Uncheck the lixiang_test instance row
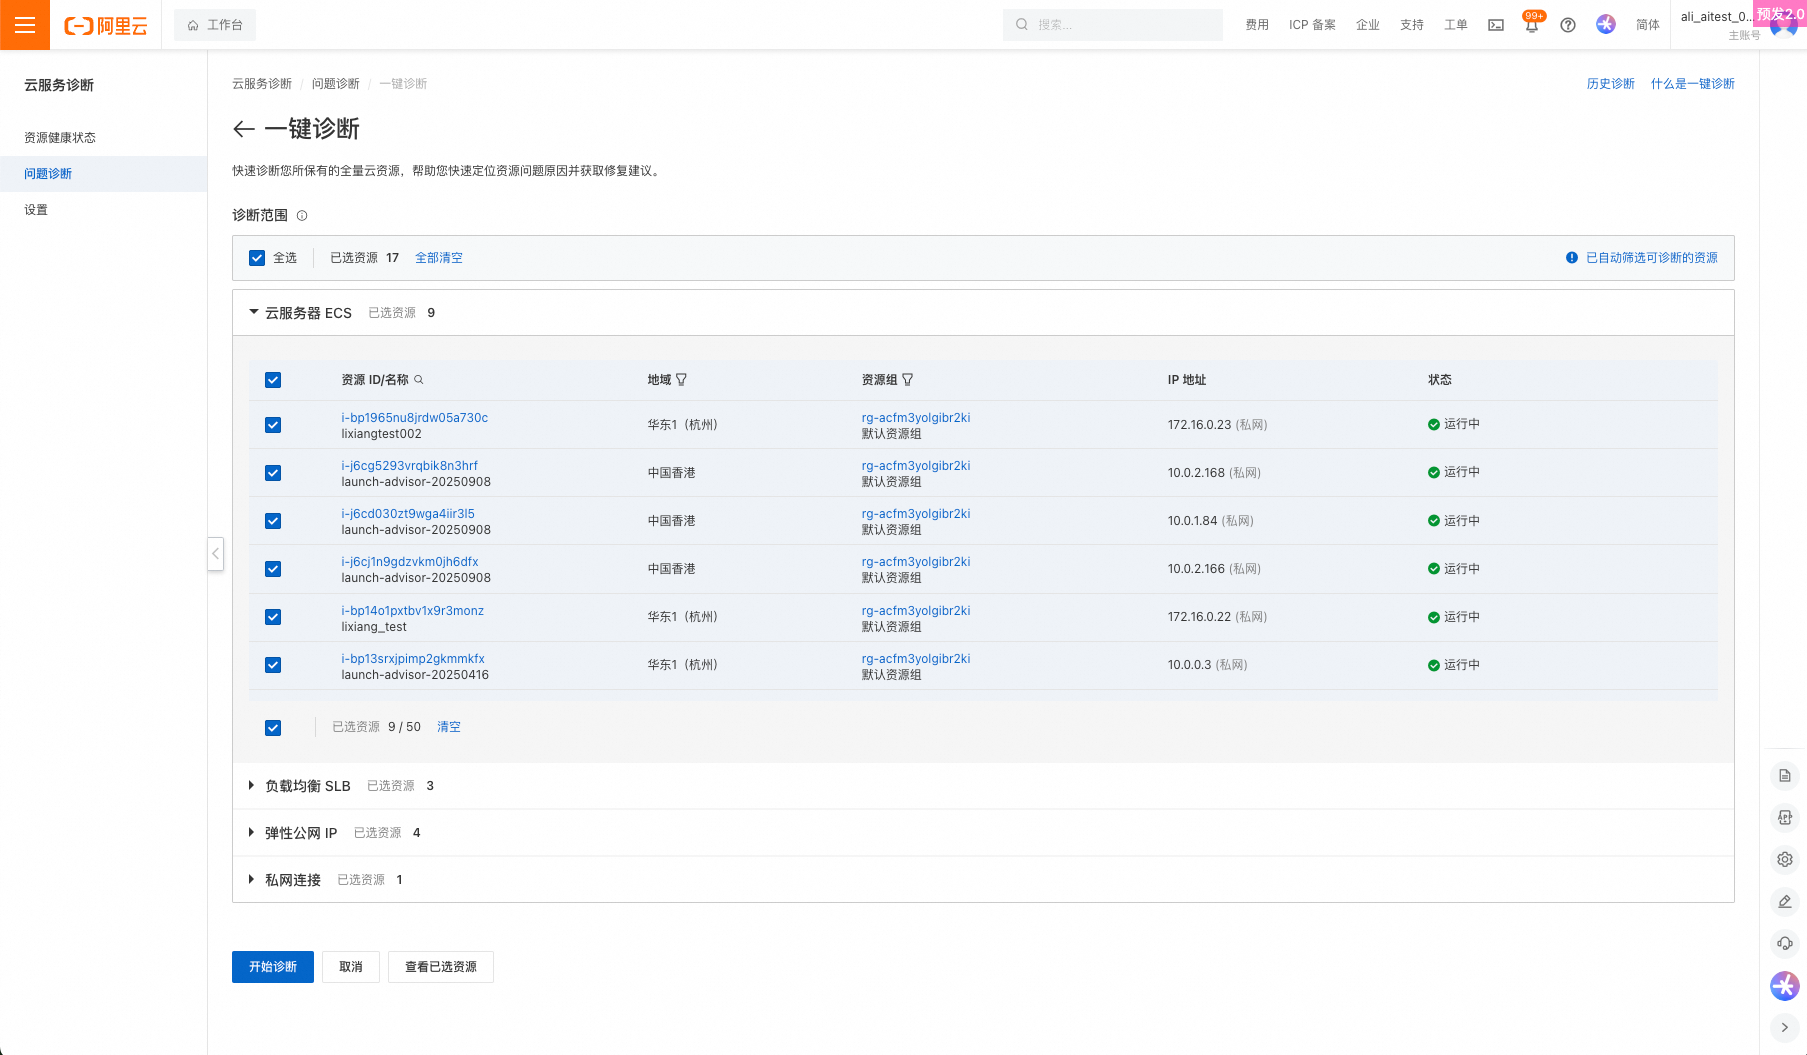Viewport: 1807px width, 1055px height. (x=273, y=617)
